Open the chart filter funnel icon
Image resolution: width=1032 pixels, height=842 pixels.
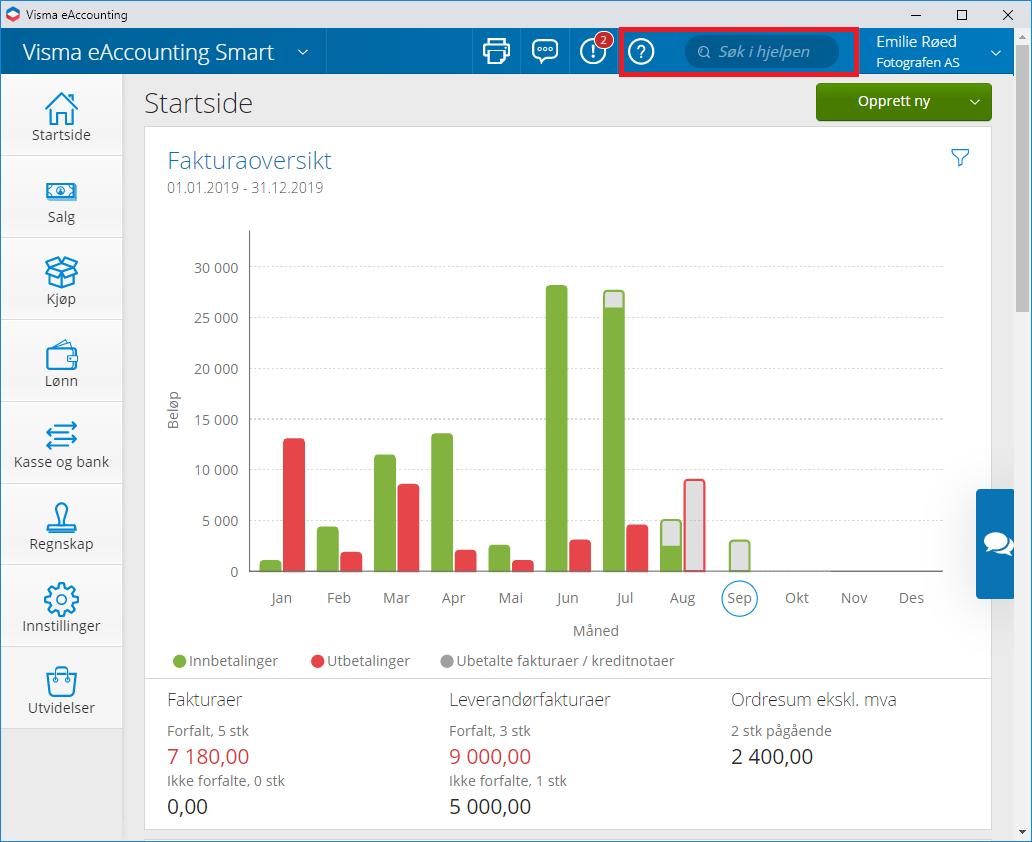(960, 157)
